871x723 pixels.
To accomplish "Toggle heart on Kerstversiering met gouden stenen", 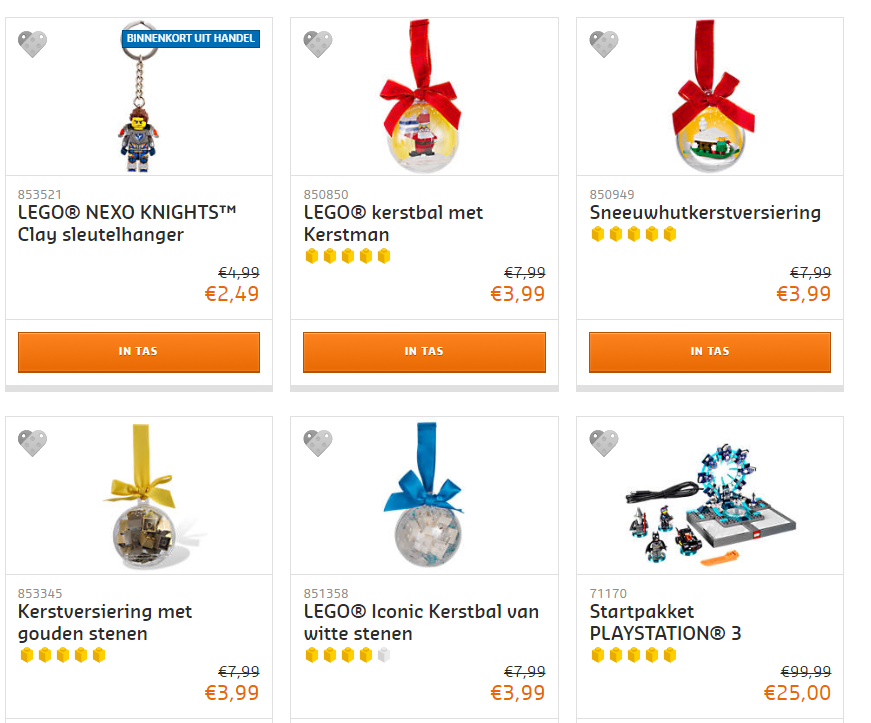I will (32, 443).
